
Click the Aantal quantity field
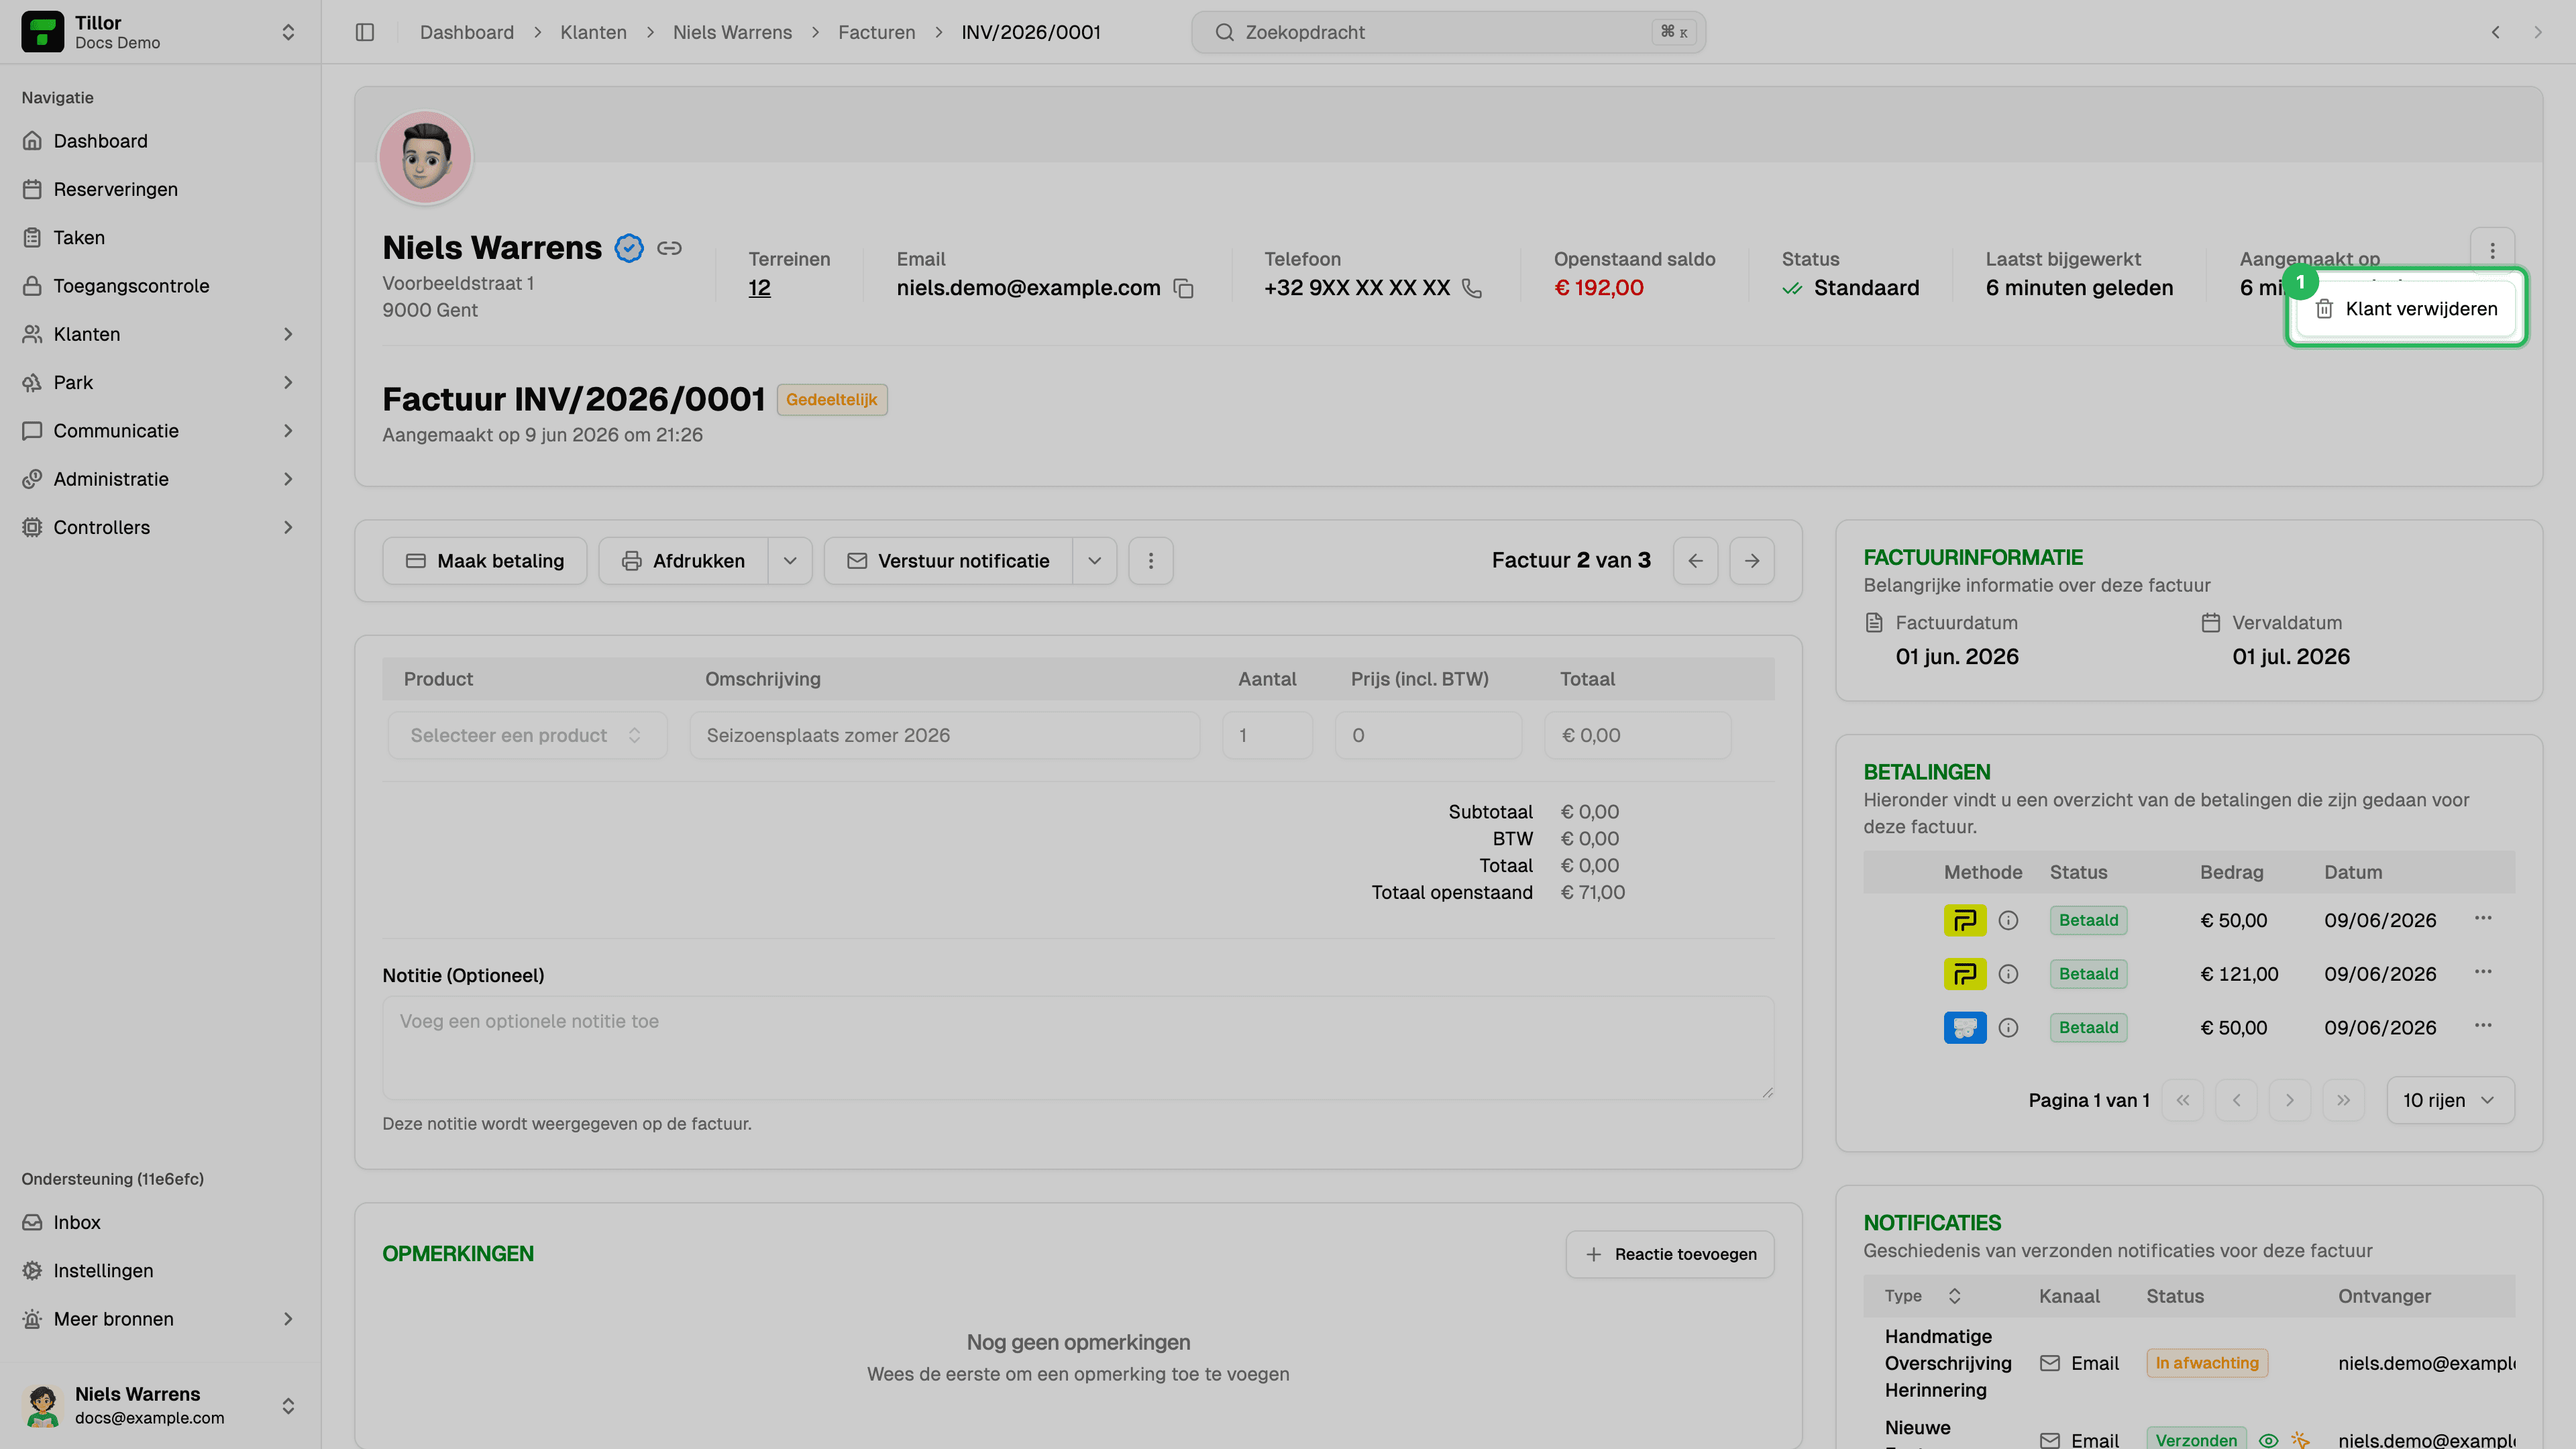(1268, 735)
